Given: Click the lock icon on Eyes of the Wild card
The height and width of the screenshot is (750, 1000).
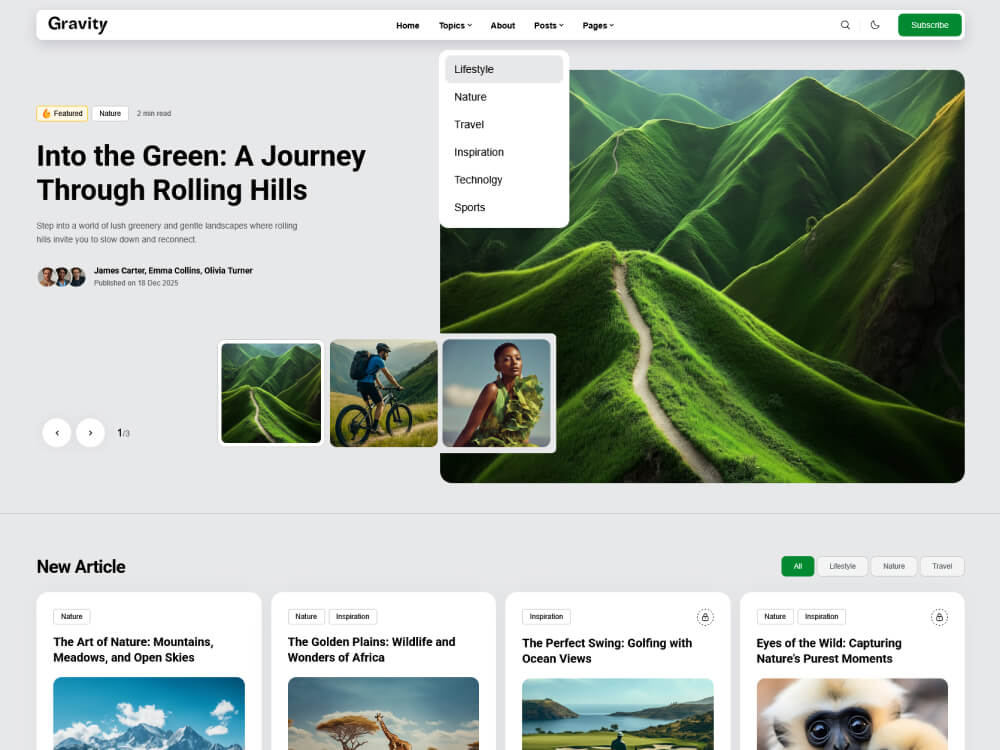Looking at the screenshot, I should pos(939,617).
